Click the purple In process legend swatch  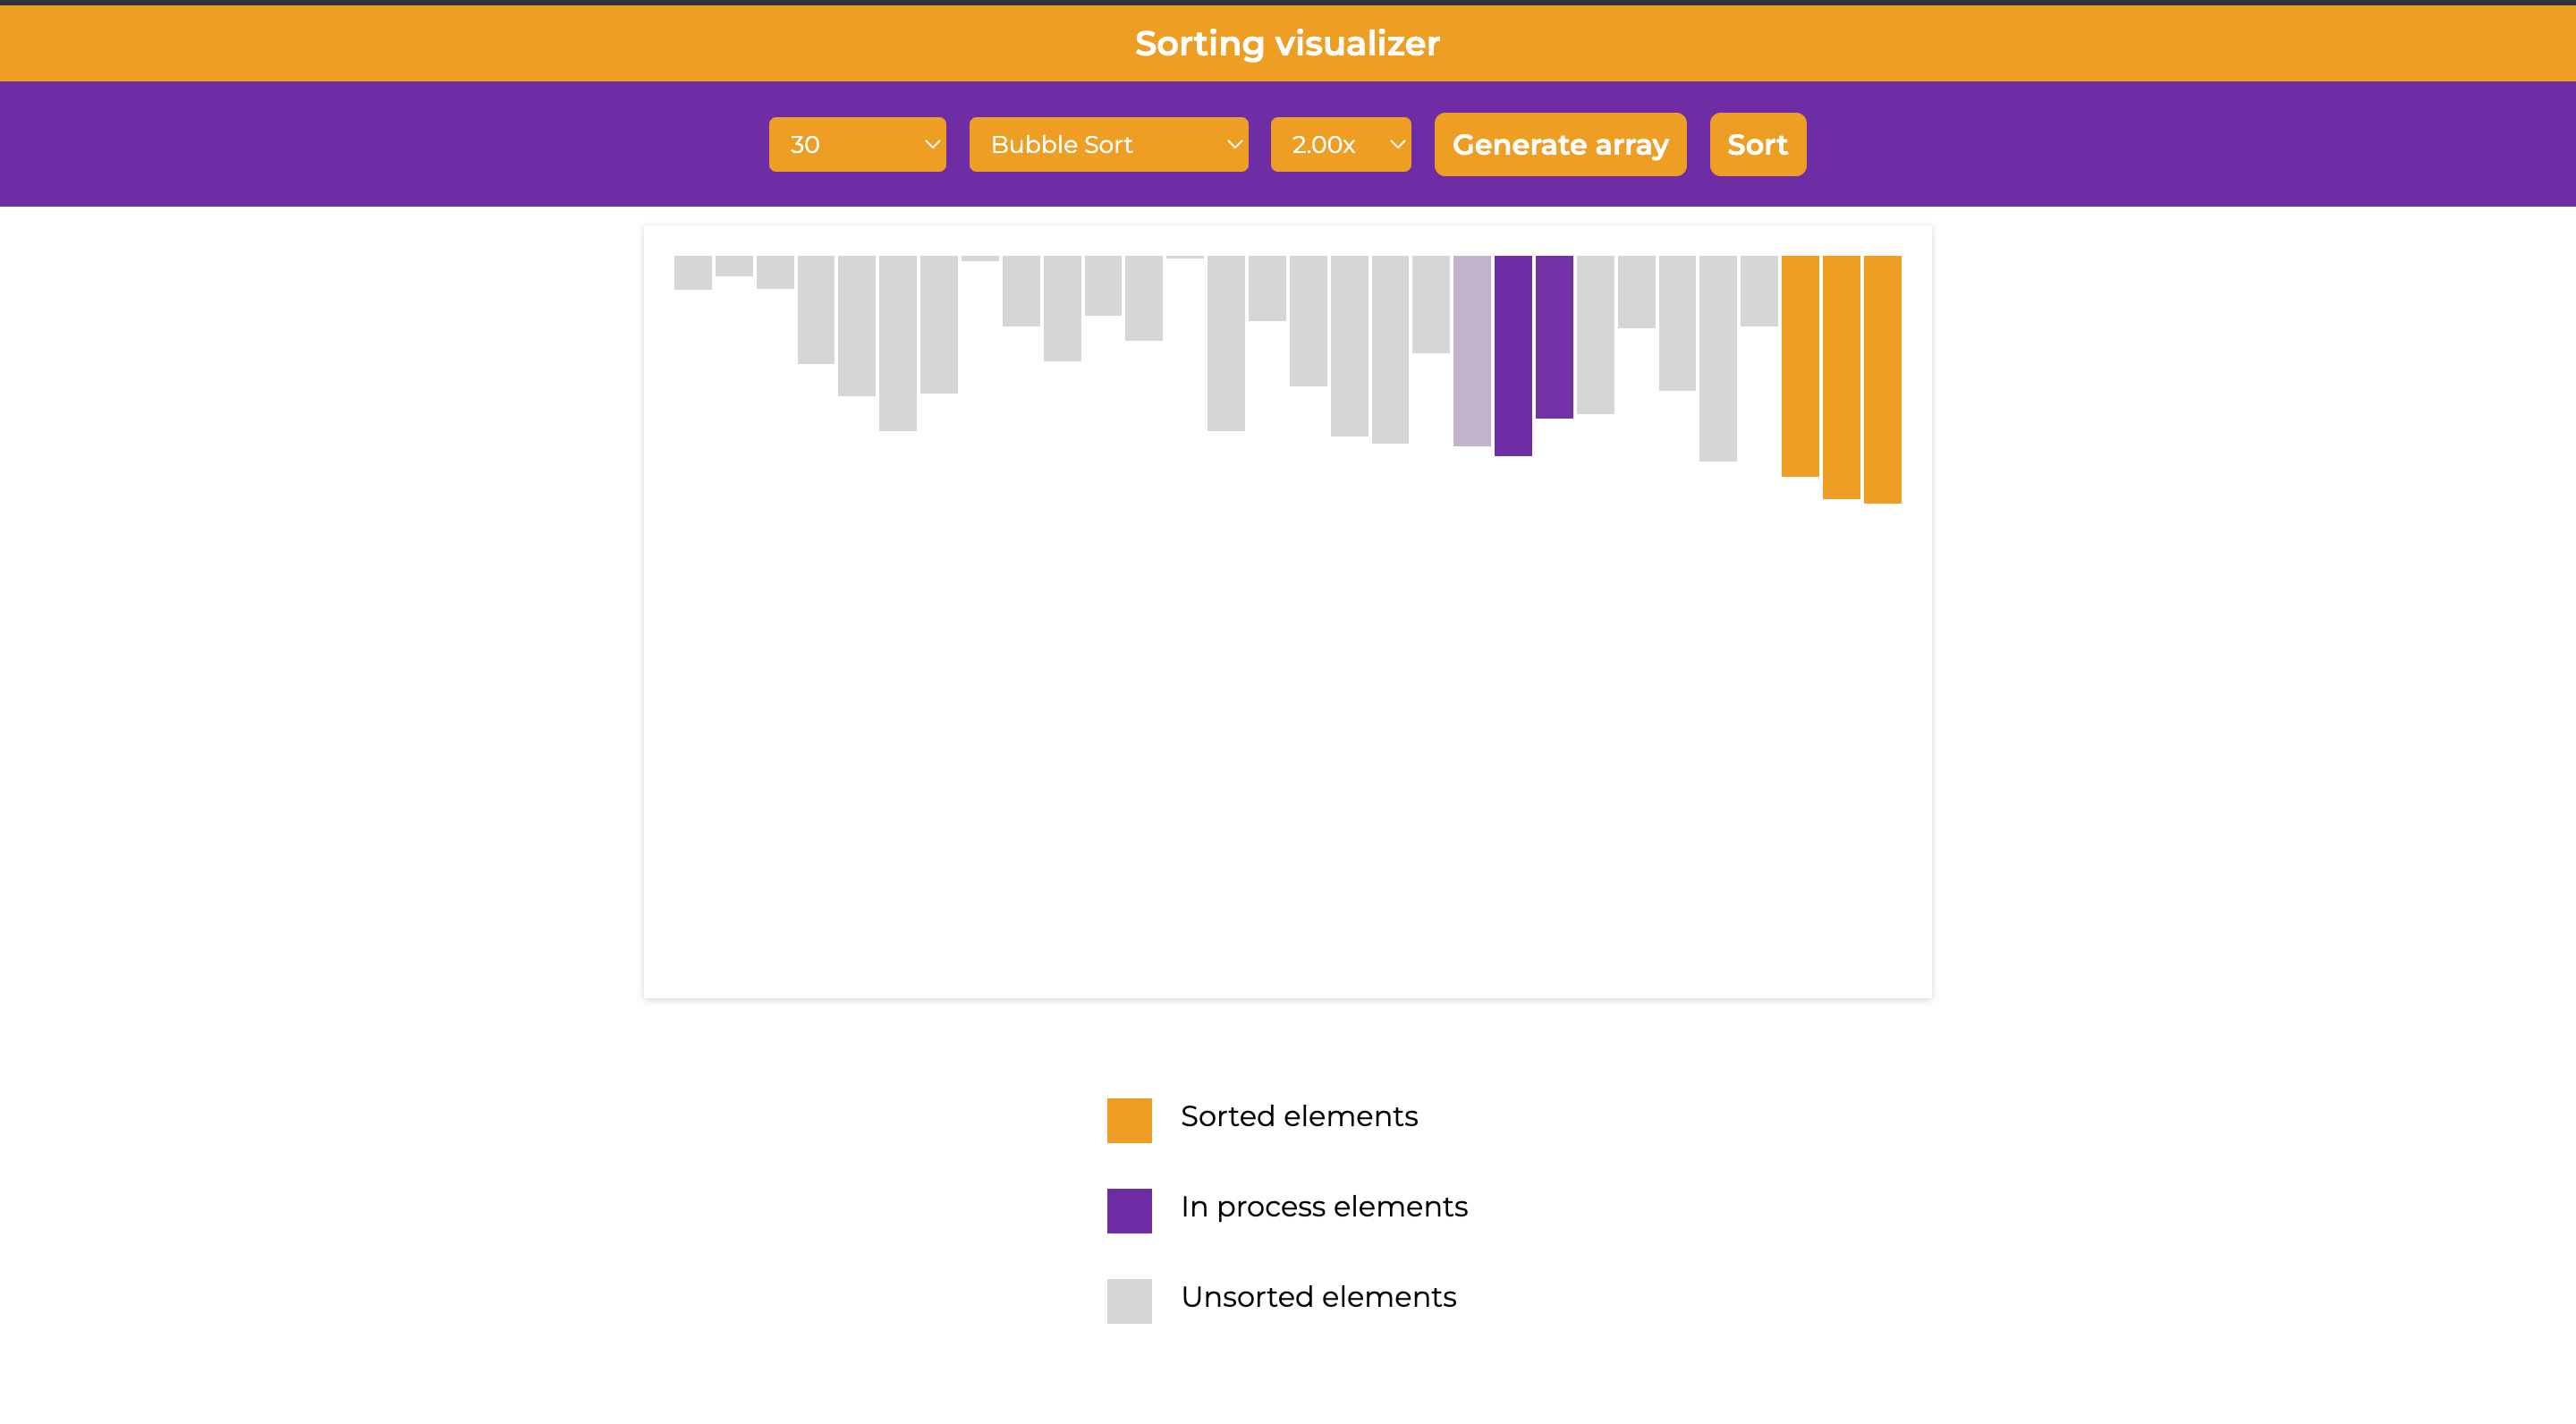1129,1211
